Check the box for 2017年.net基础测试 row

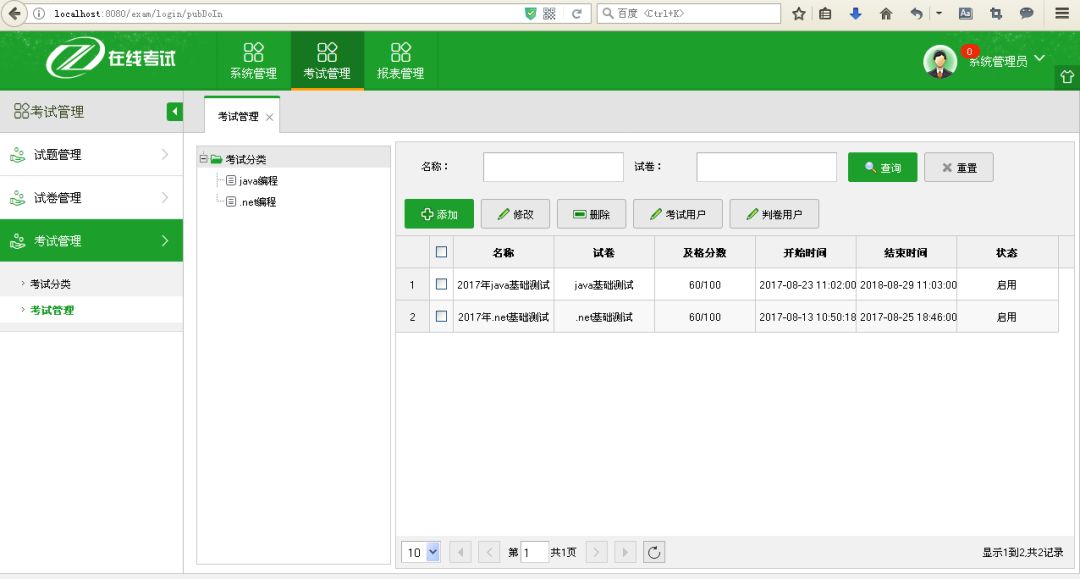point(441,316)
